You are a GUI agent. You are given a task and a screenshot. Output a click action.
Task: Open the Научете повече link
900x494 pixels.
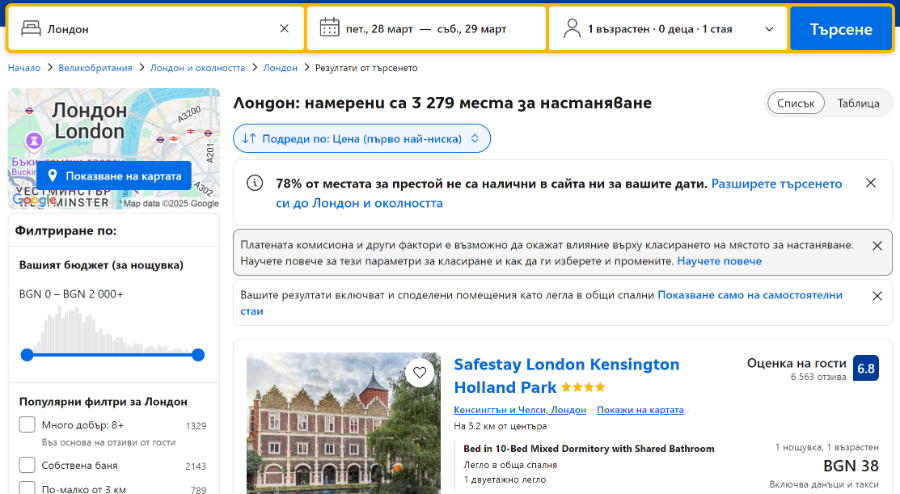click(719, 261)
